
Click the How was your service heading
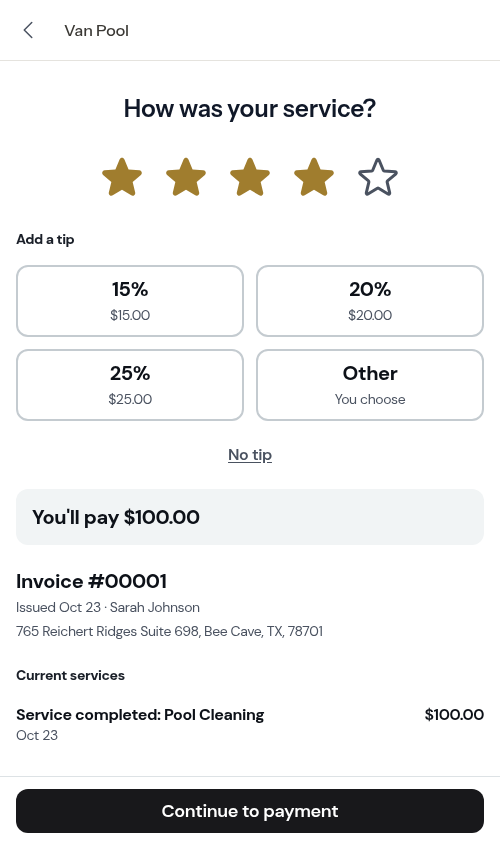(x=250, y=108)
